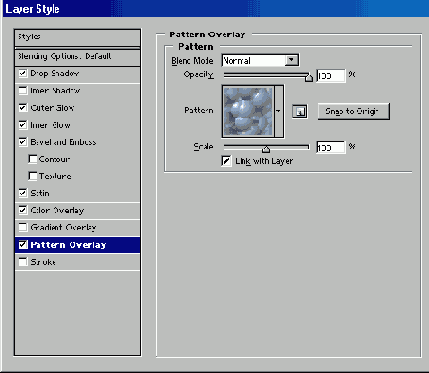Enable the Stroke checkbox
429x373 pixels.
click(23, 262)
